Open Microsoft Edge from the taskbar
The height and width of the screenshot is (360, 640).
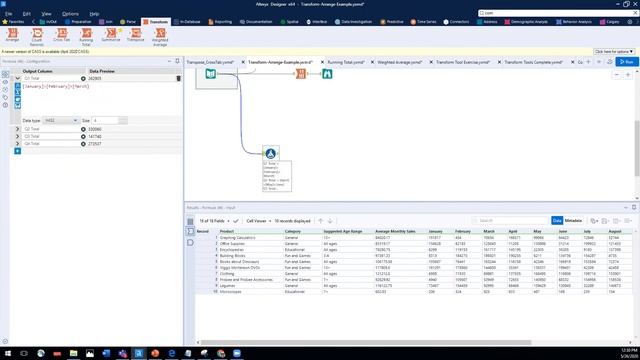pyautogui.click(x=171, y=353)
